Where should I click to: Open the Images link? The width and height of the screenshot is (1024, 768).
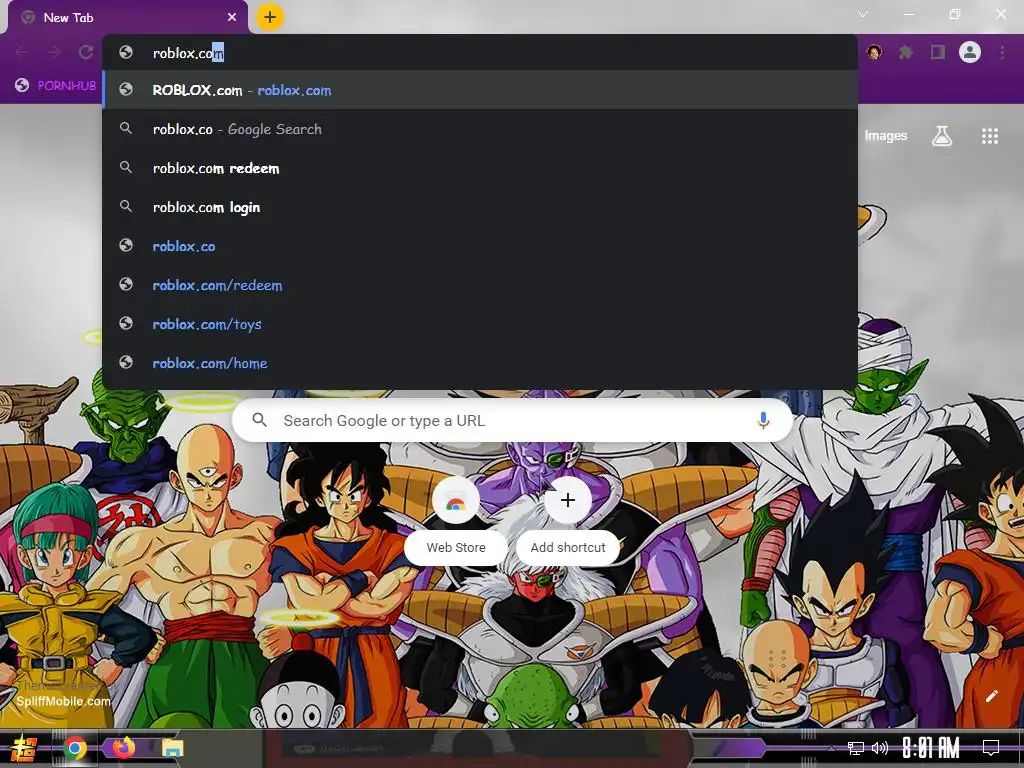[x=886, y=136]
